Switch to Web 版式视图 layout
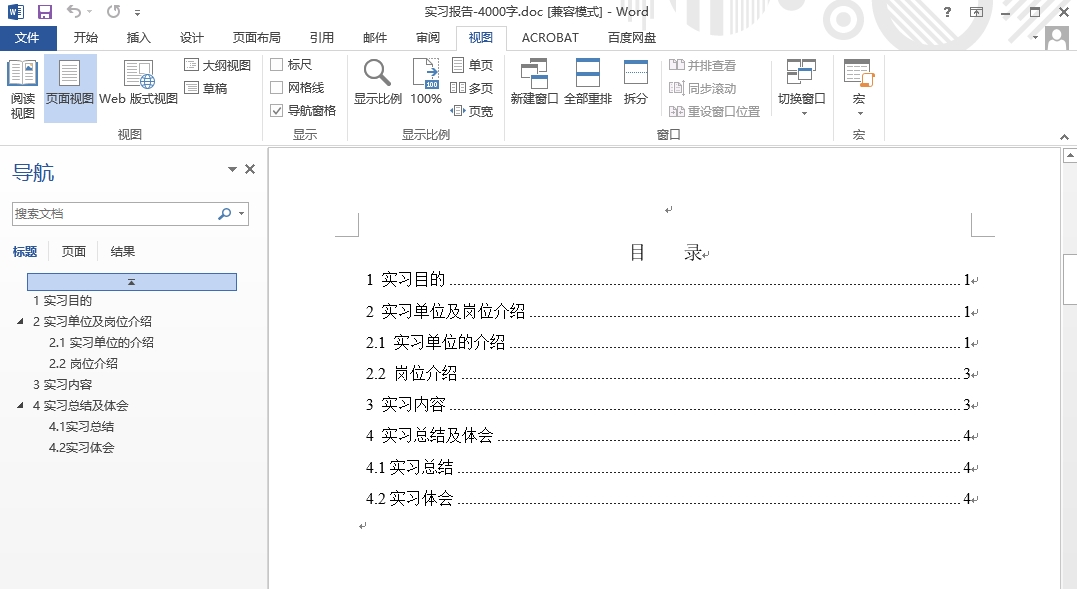The width and height of the screenshot is (1077, 589). point(138,88)
